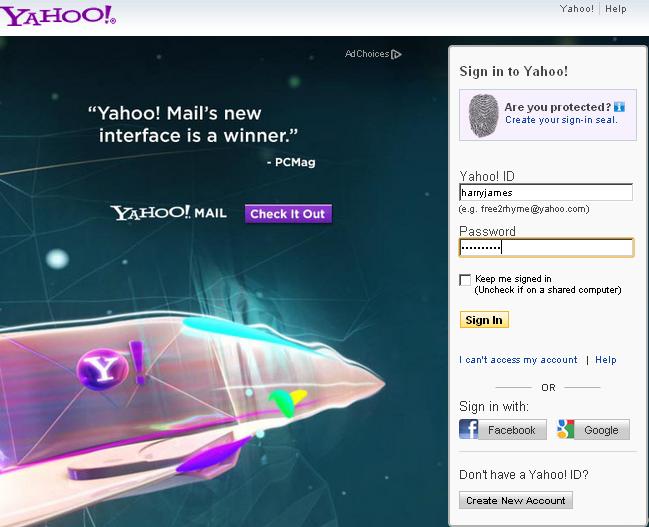Focus the Yahoo! ID input field
The width and height of the screenshot is (649, 527).
coord(546,193)
